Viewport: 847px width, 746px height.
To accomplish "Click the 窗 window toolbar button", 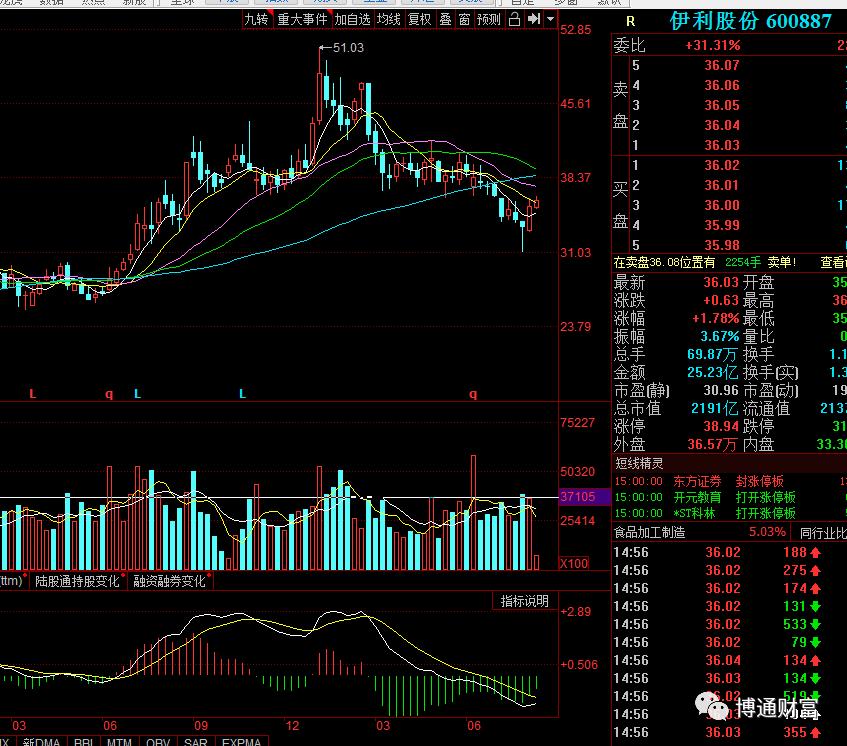I will [465, 19].
